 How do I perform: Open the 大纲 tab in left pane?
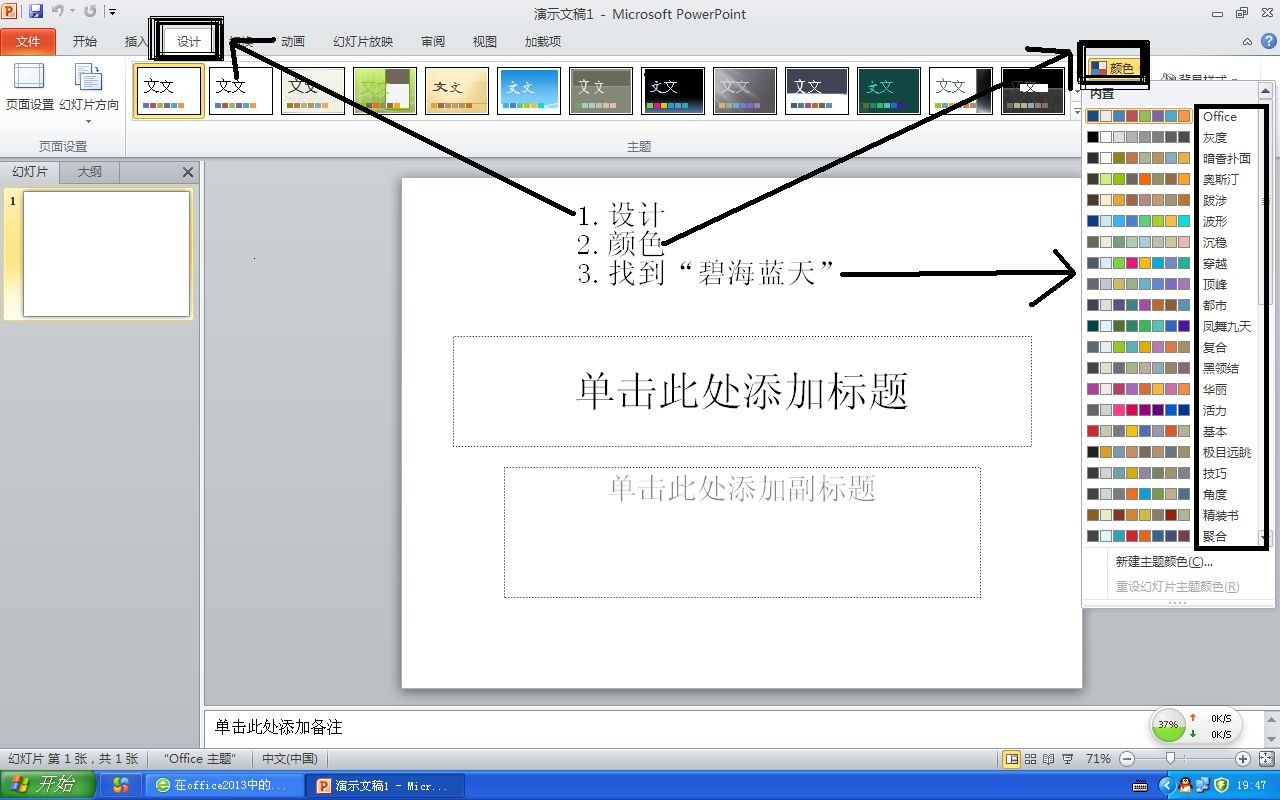tap(88, 171)
